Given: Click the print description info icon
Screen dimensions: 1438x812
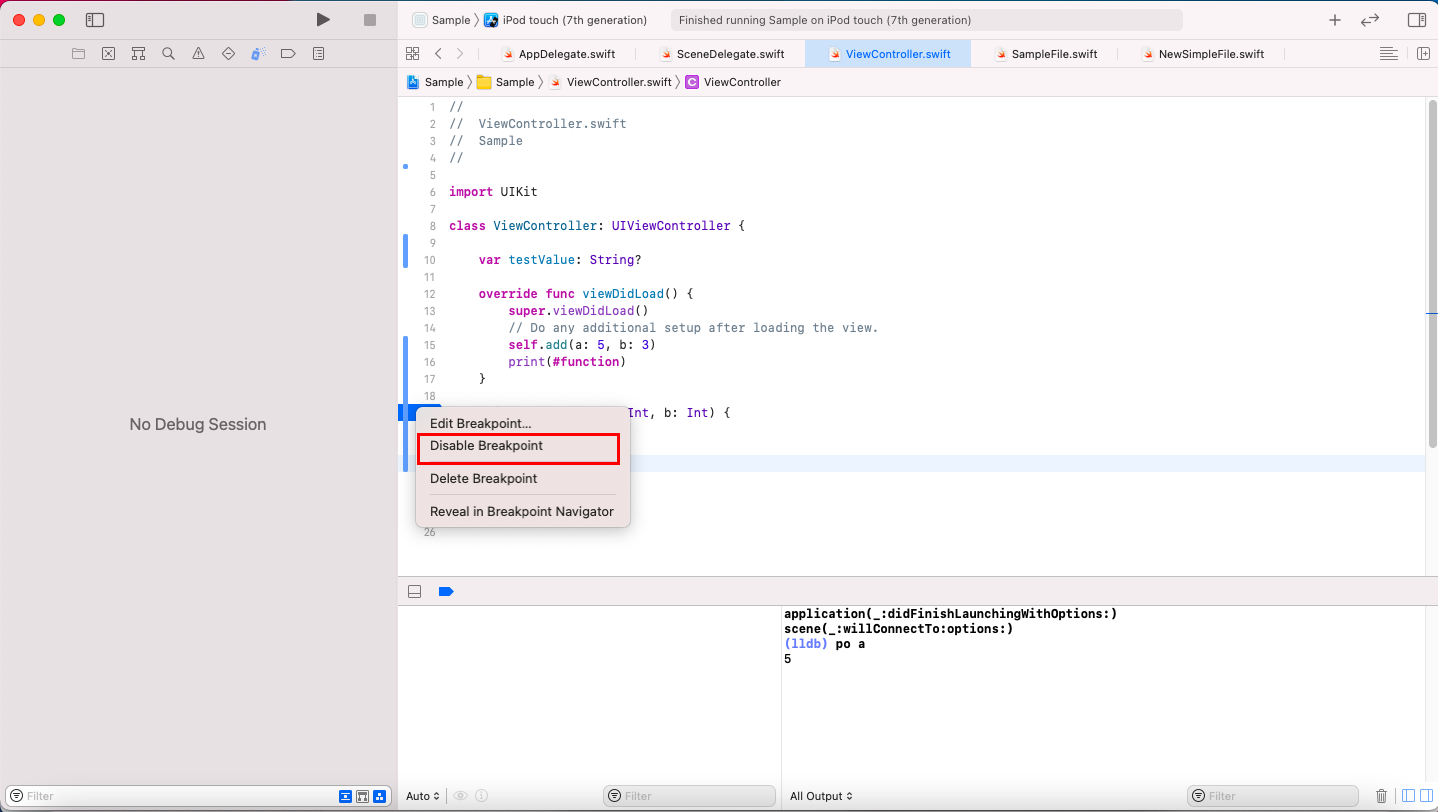Looking at the screenshot, I should [482, 796].
